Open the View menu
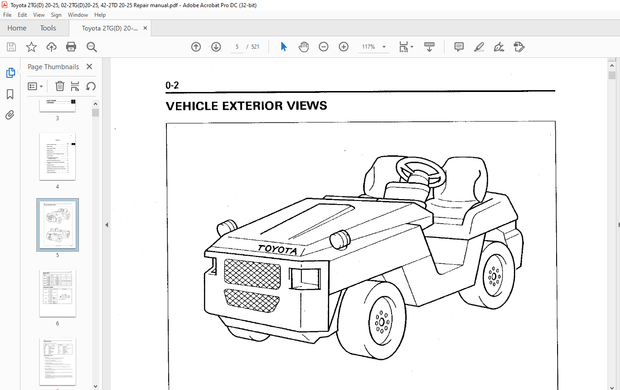The height and width of the screenshot is (390, 620). 39,15
